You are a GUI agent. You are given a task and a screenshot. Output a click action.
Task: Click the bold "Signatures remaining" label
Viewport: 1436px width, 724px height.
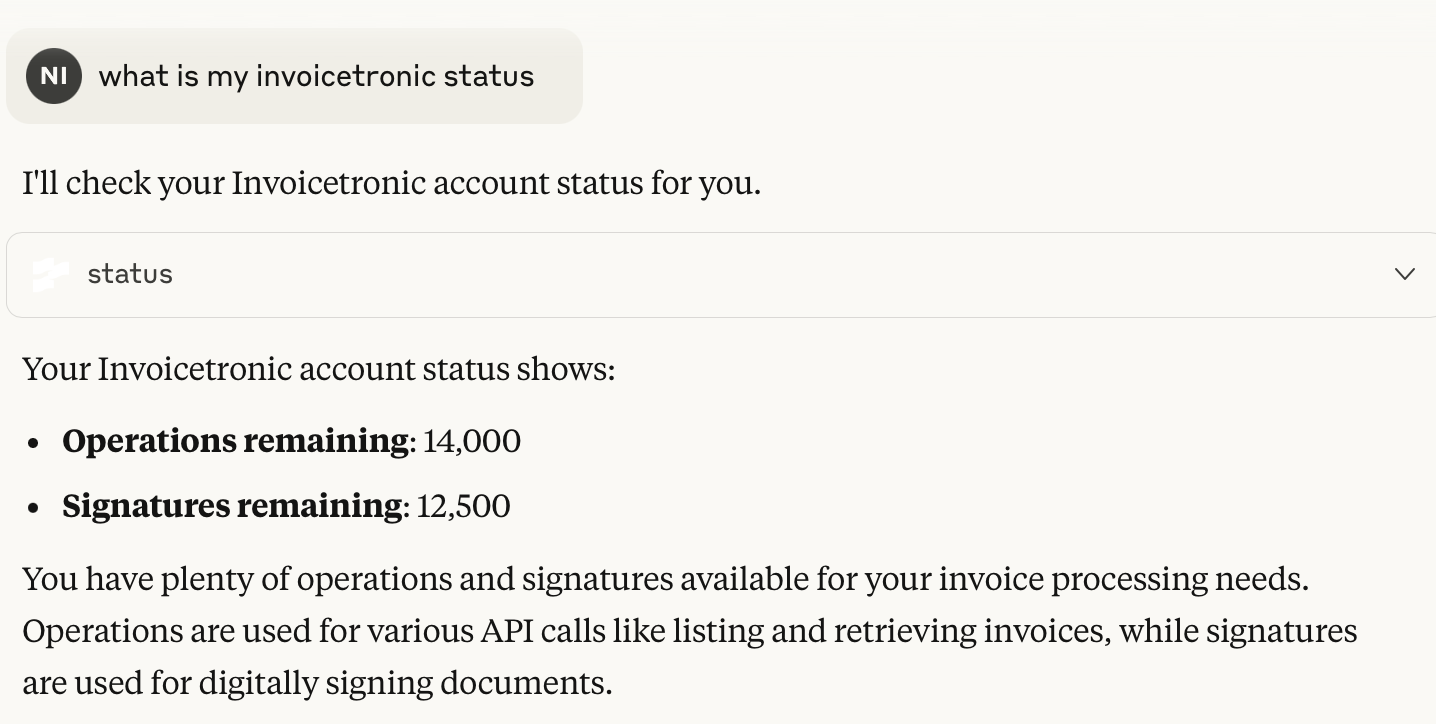pos(232,506)
